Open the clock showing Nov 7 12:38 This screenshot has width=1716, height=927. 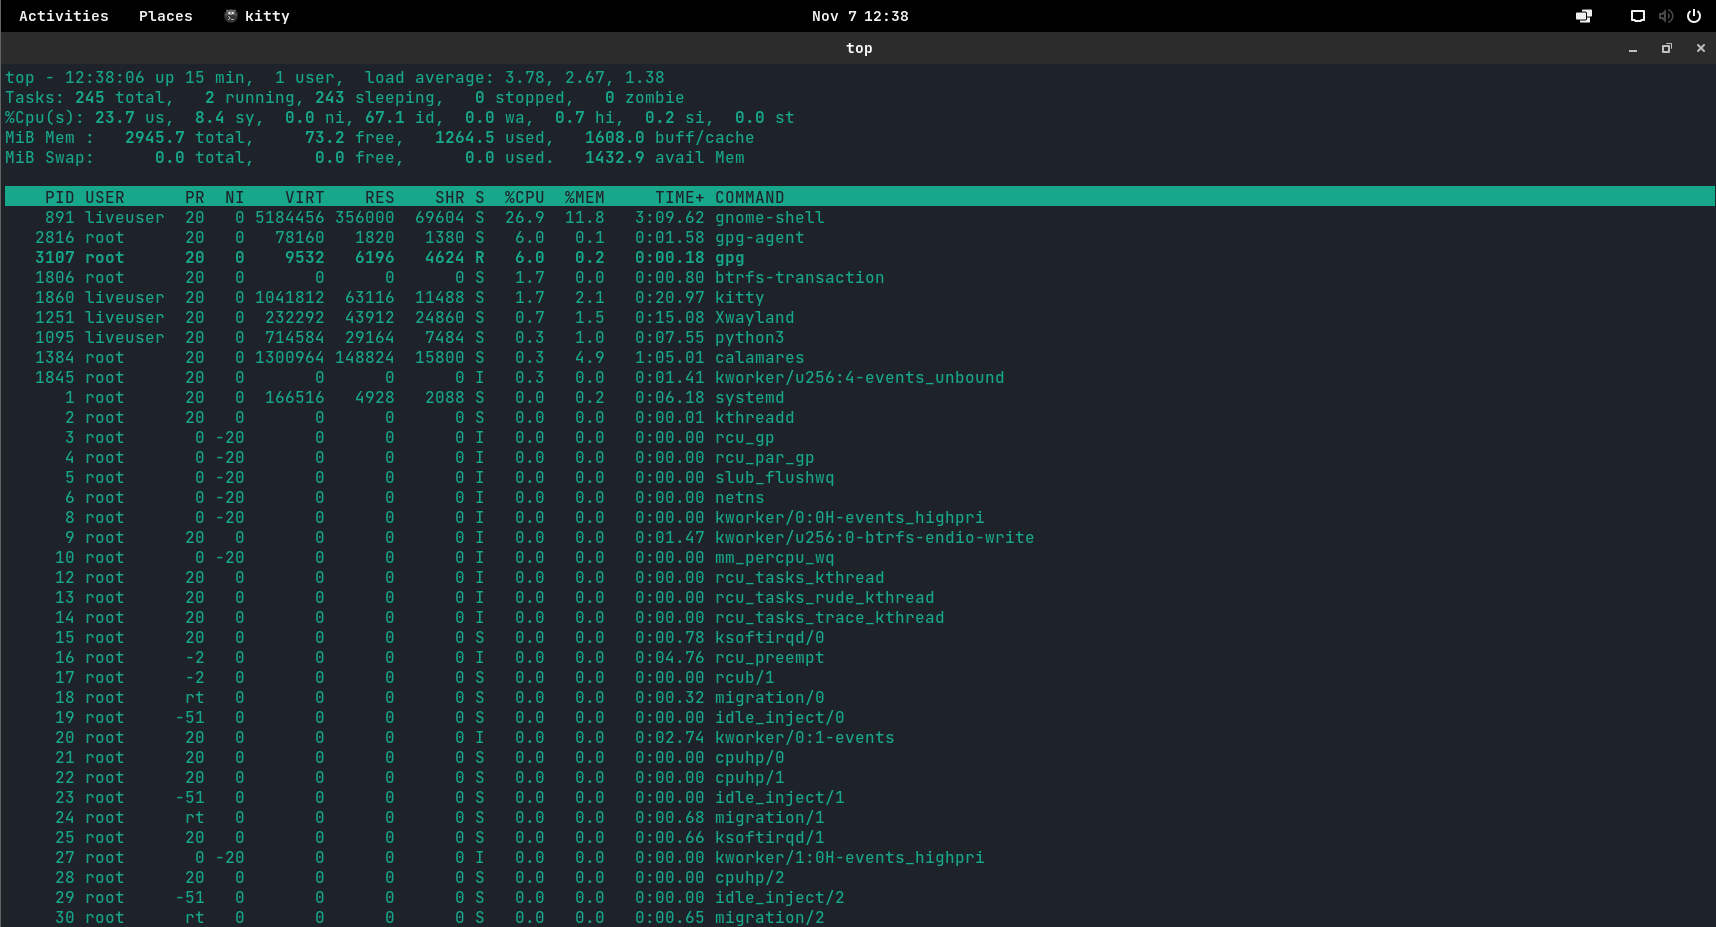coord(859,16)
